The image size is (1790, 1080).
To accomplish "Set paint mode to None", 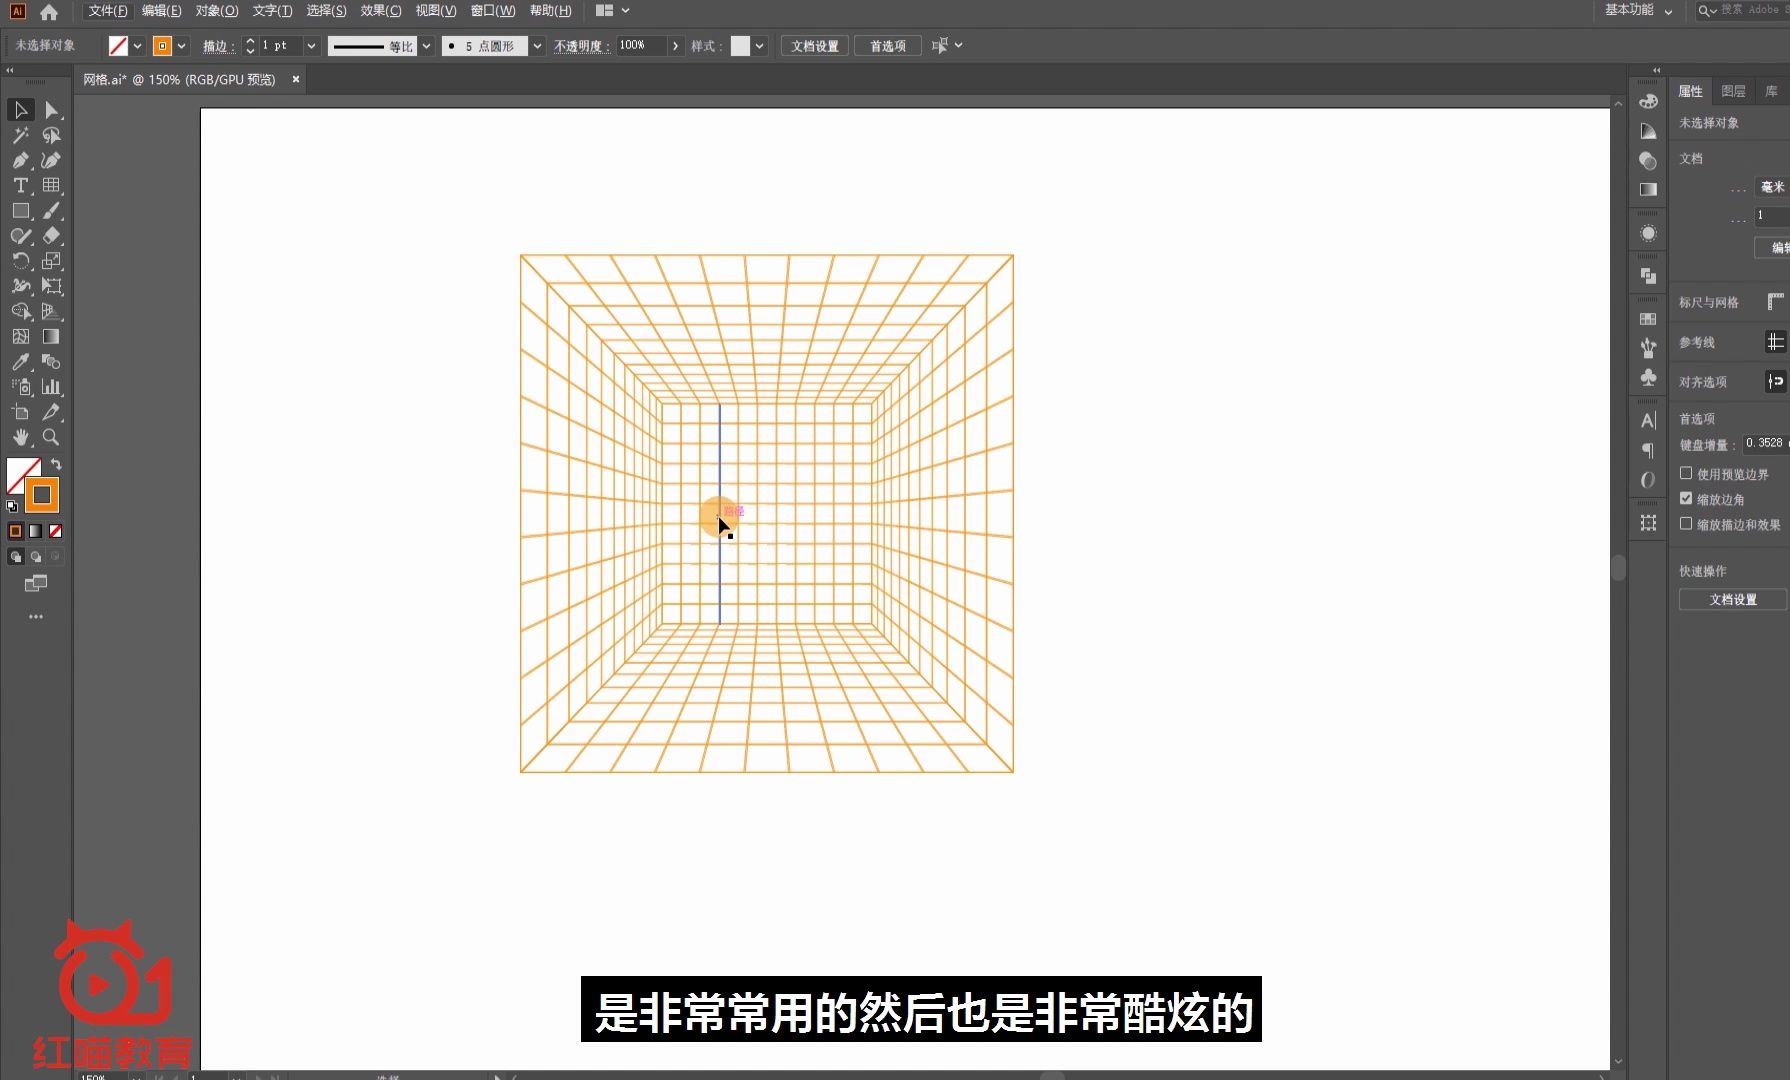I will pyautogui.click(x=55, y=531).
